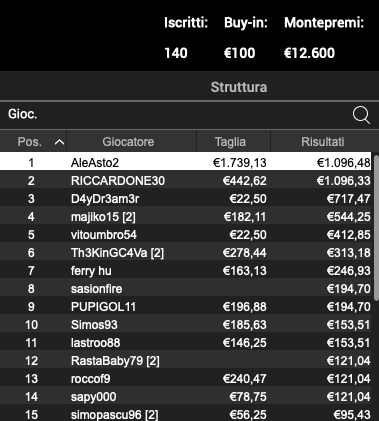Toggle Pos. column sort arrow
The width and height of the screenshot is (379, 421).
click(x=59, y=142)
